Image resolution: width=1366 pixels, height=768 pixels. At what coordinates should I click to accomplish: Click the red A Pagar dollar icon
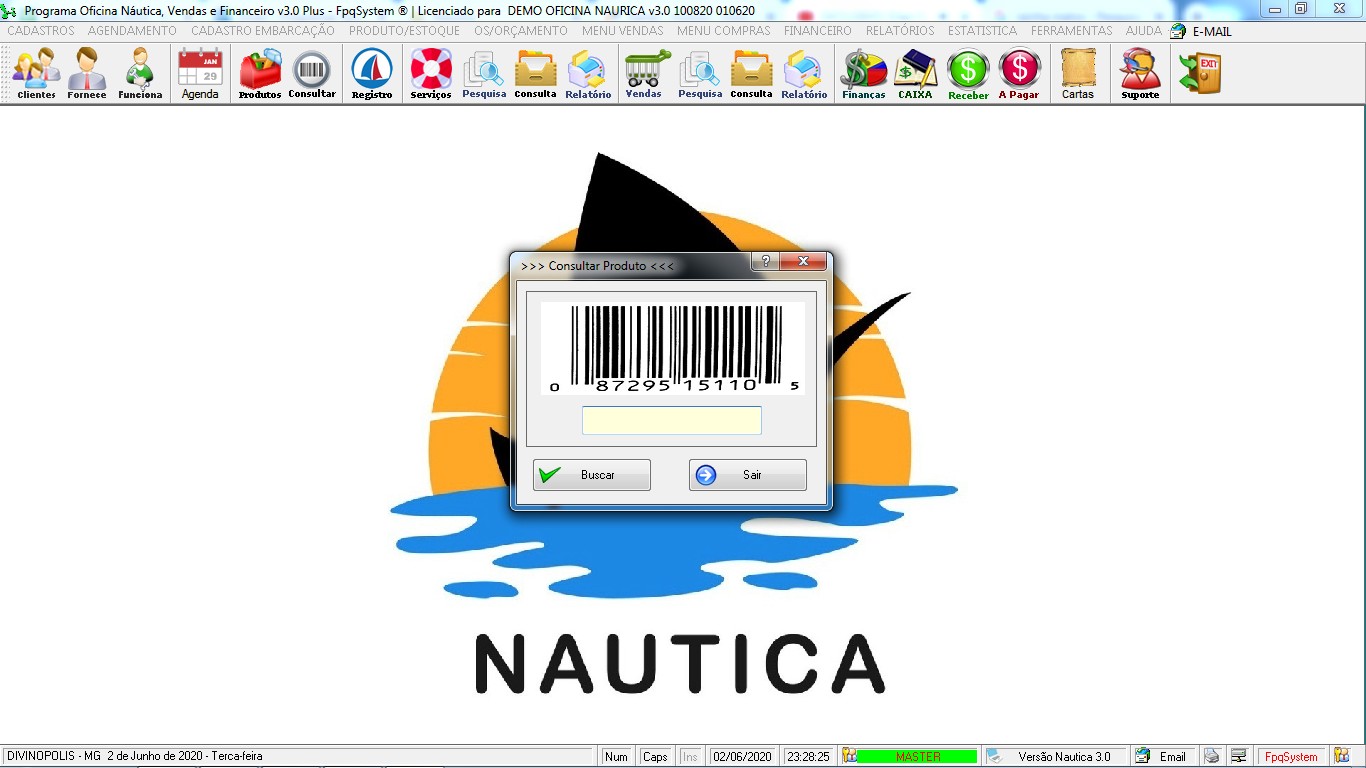1019,74
